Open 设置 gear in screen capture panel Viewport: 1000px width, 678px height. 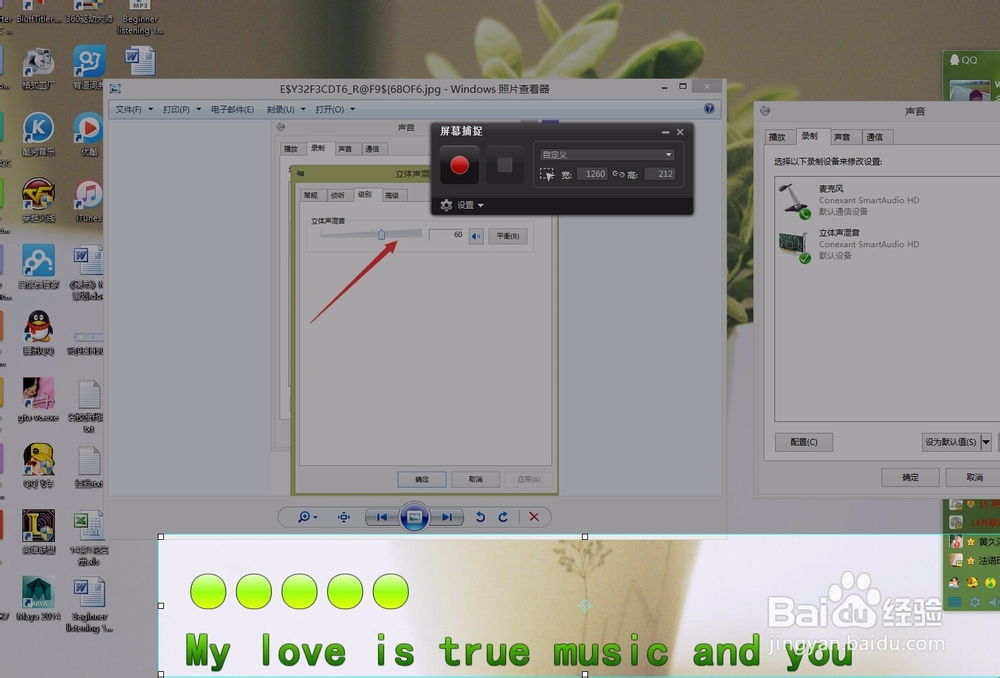446,205
